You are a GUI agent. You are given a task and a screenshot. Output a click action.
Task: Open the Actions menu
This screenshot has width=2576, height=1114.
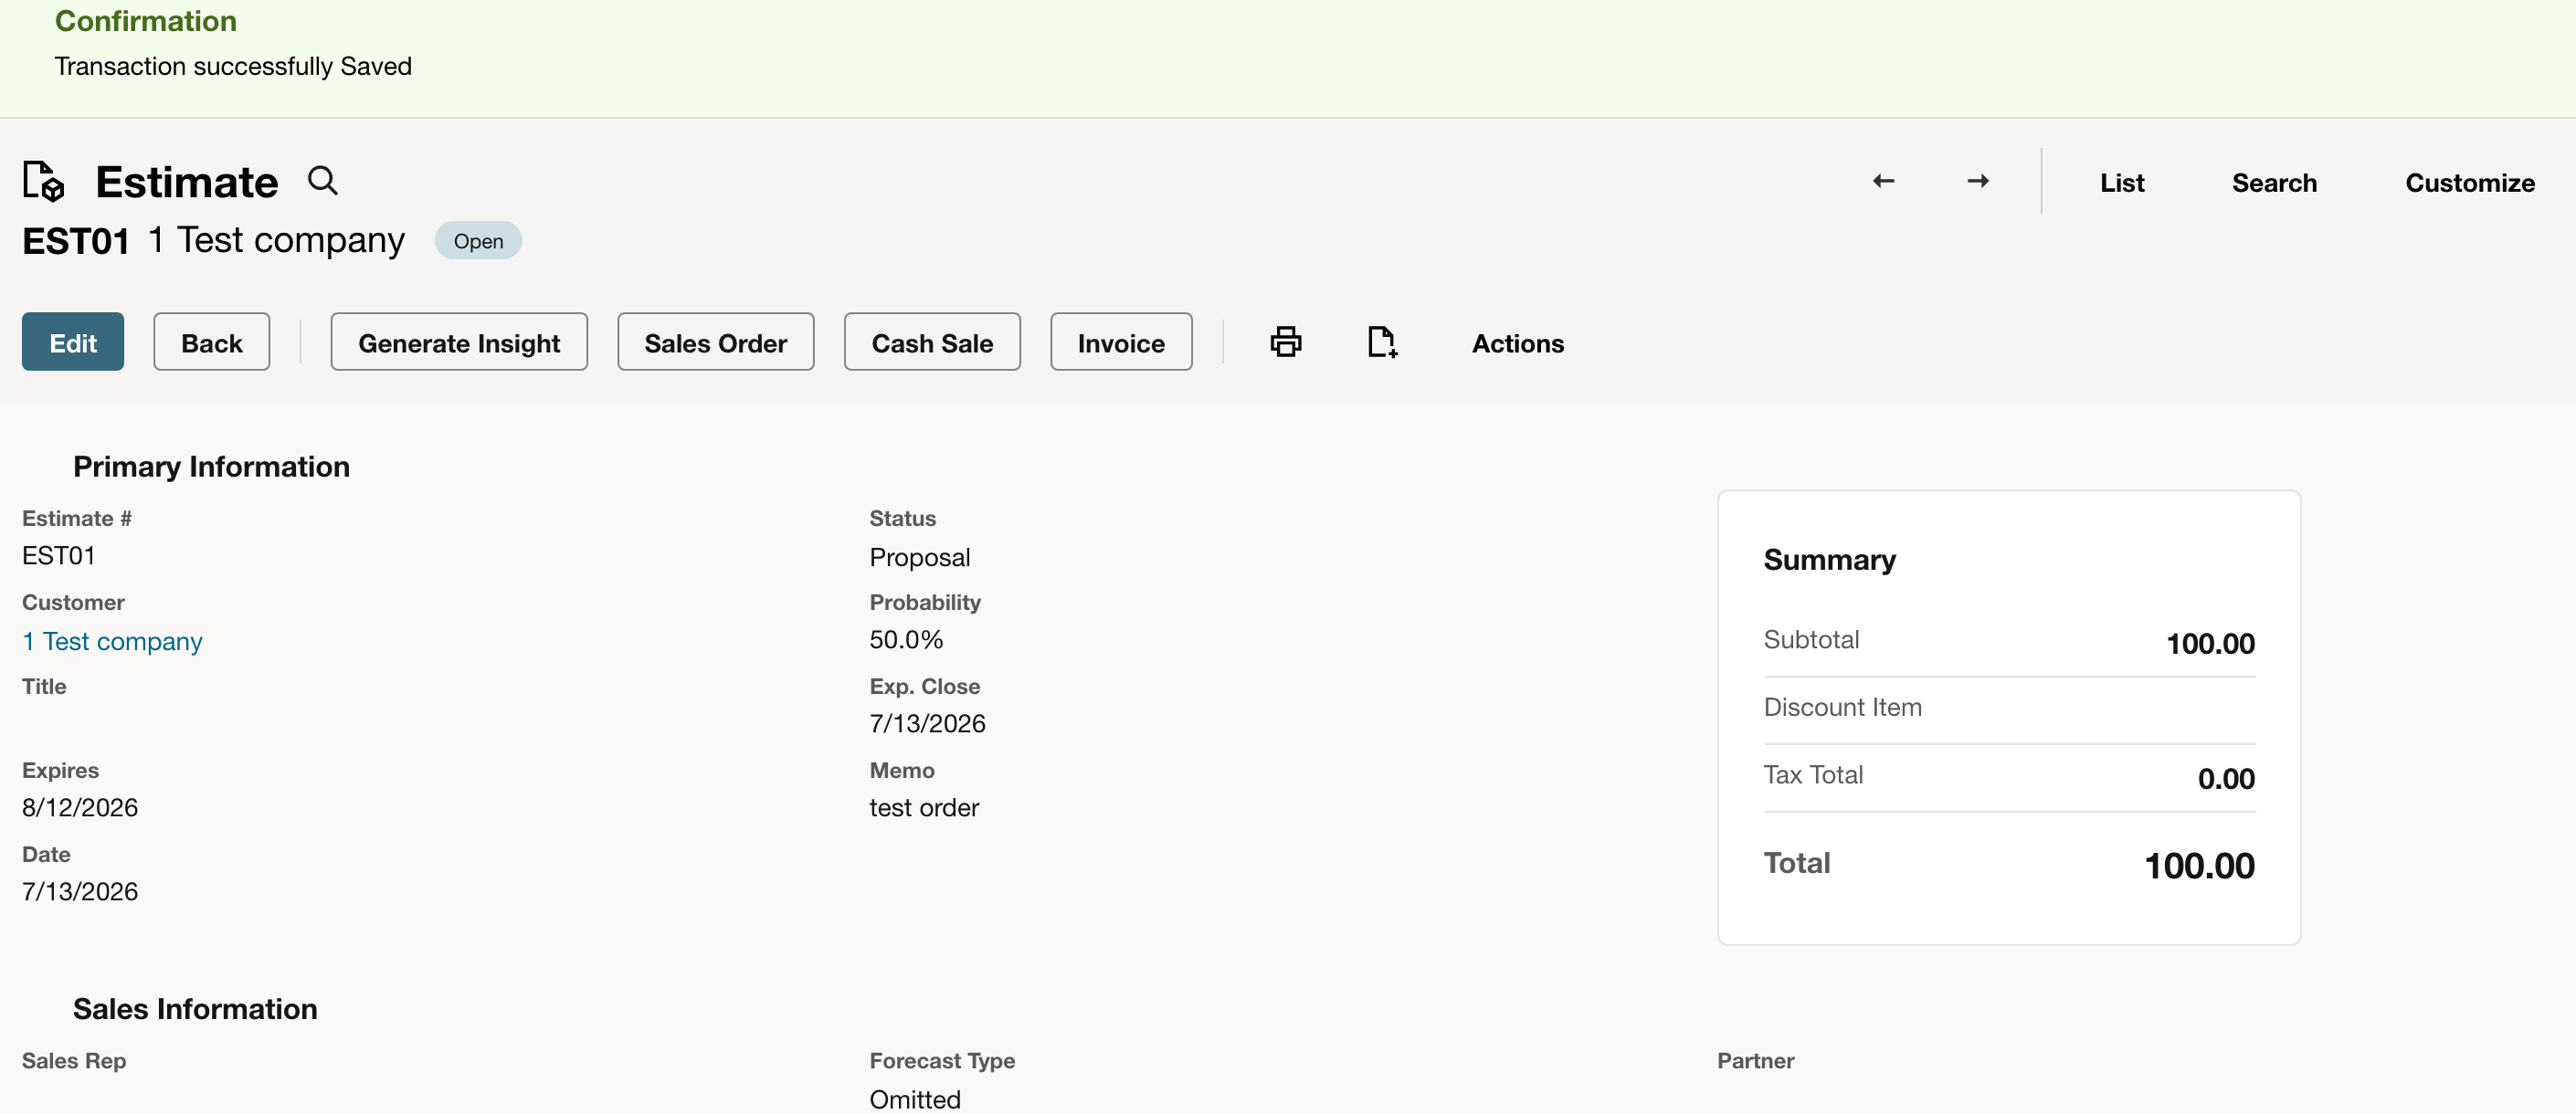pyautogui.click(x=1517, y=343)
